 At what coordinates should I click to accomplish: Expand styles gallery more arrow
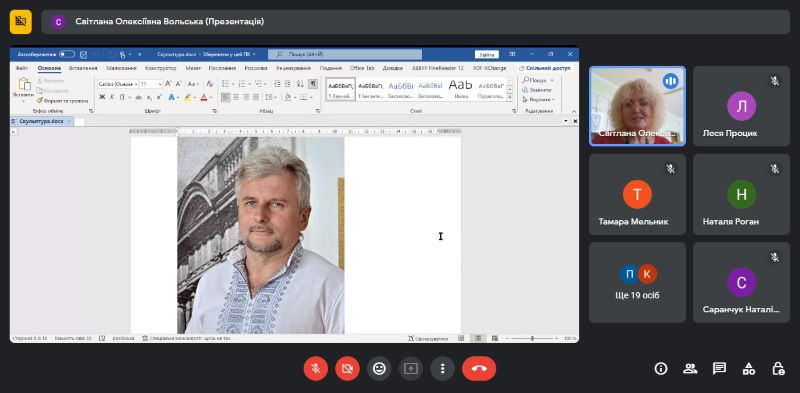click(x=509, y=97)
